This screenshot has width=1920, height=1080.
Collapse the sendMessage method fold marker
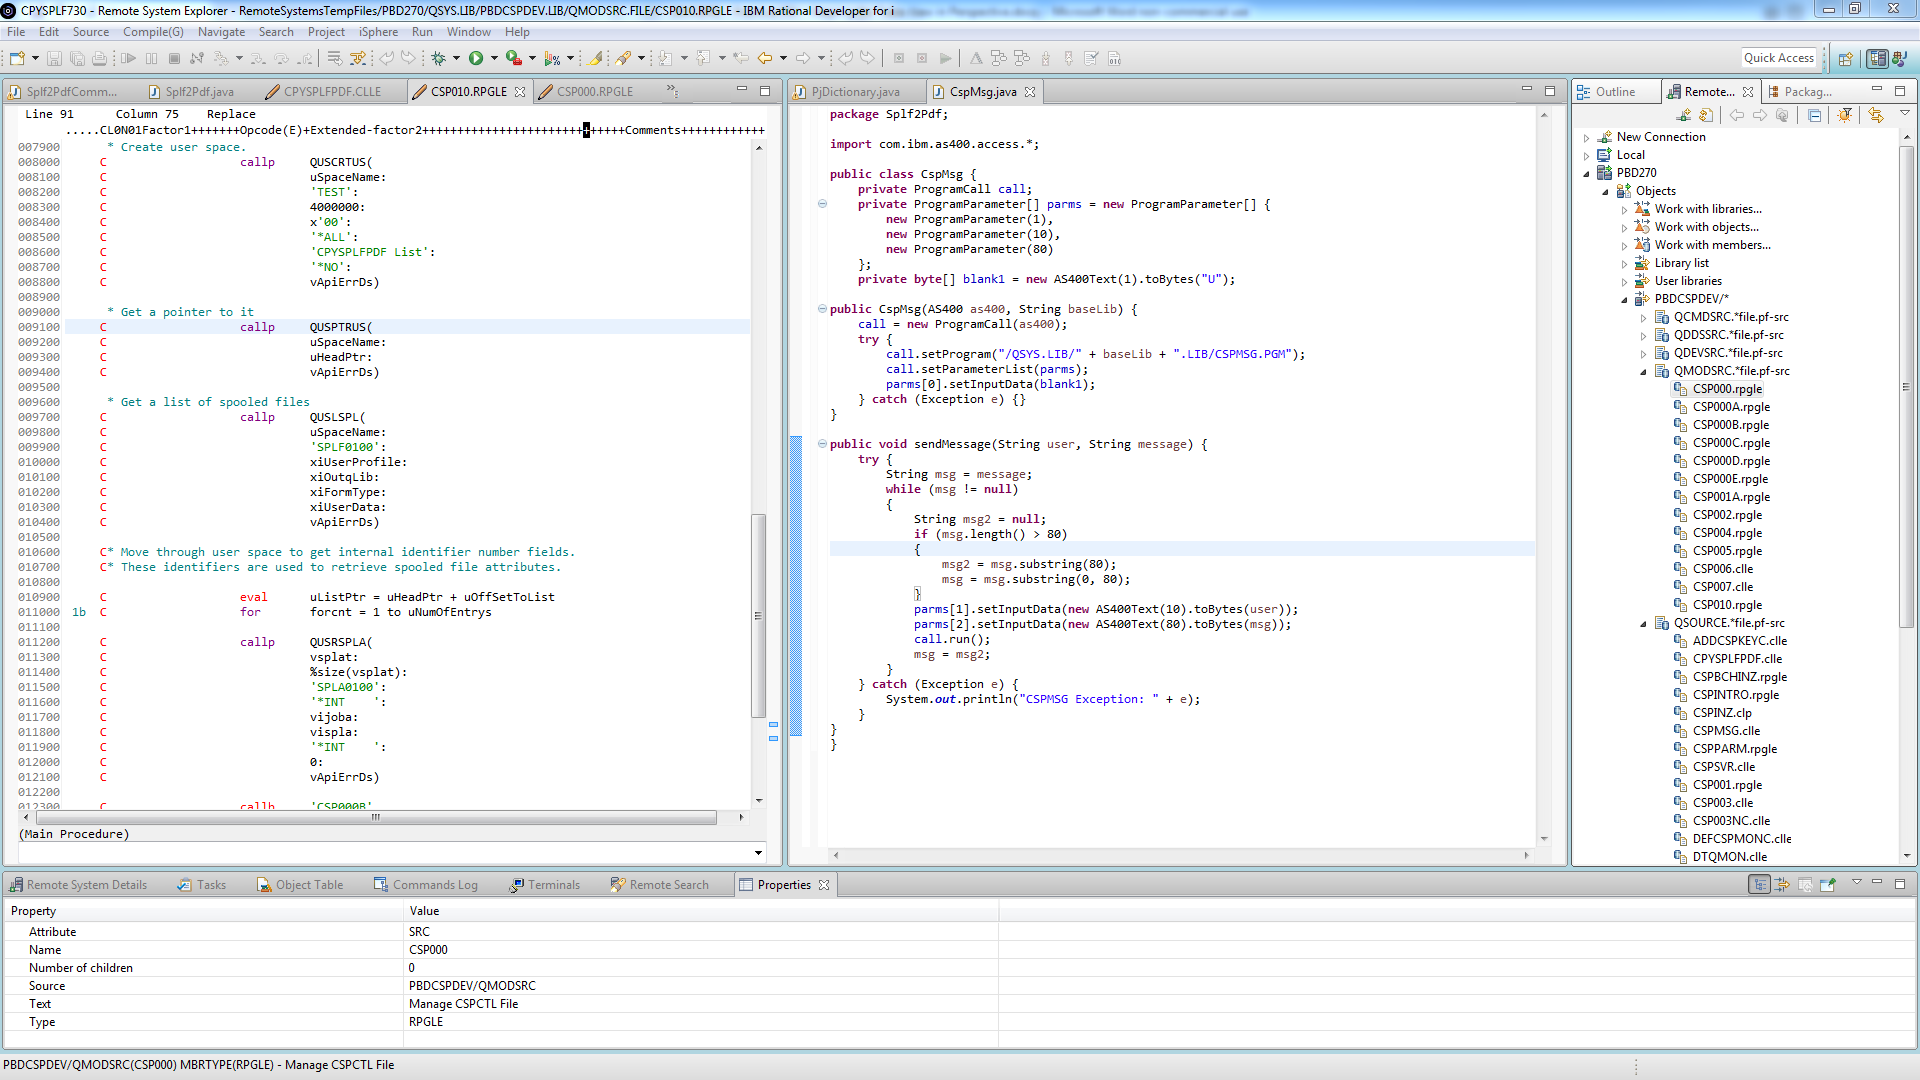coord(822,444)
